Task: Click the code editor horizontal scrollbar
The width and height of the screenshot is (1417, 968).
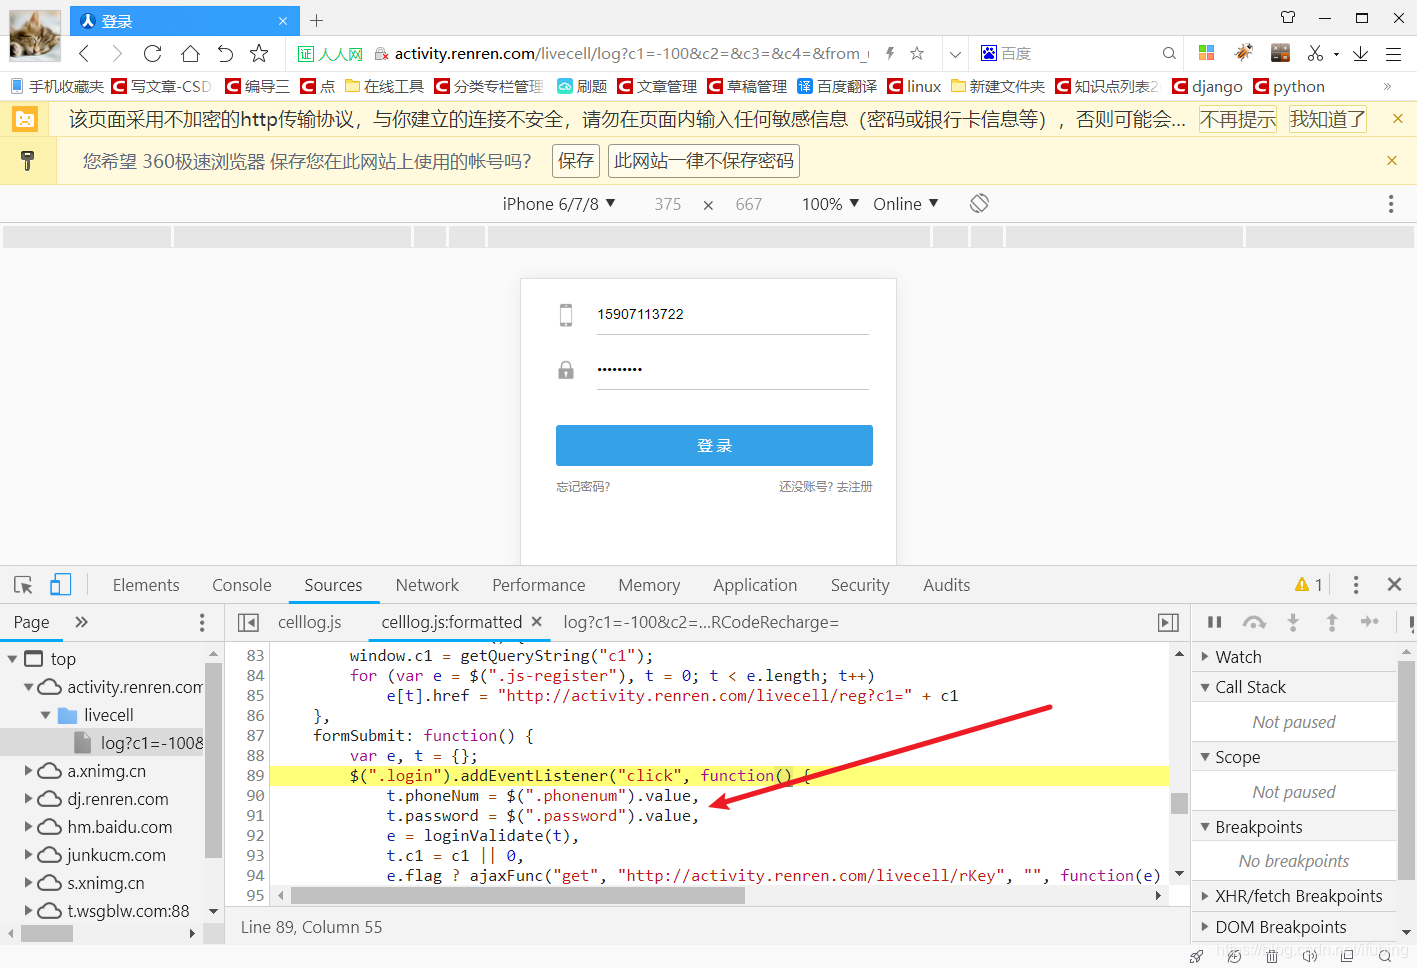Action: point(516,896)
